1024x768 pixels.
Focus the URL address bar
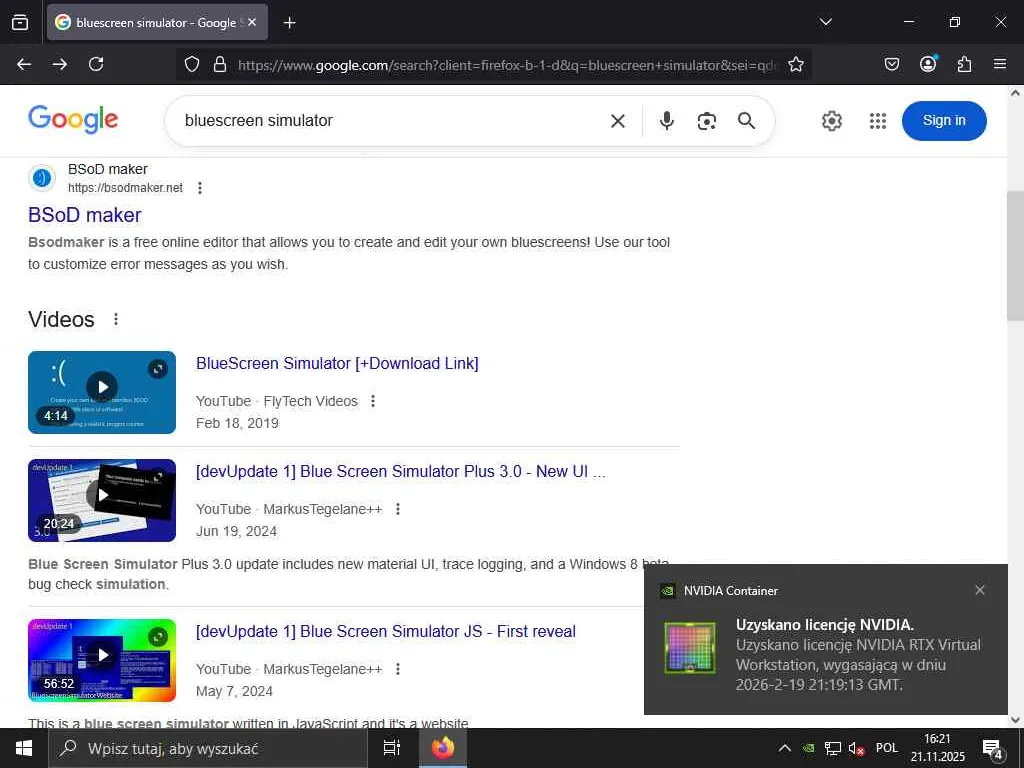(x=507, y=65)
